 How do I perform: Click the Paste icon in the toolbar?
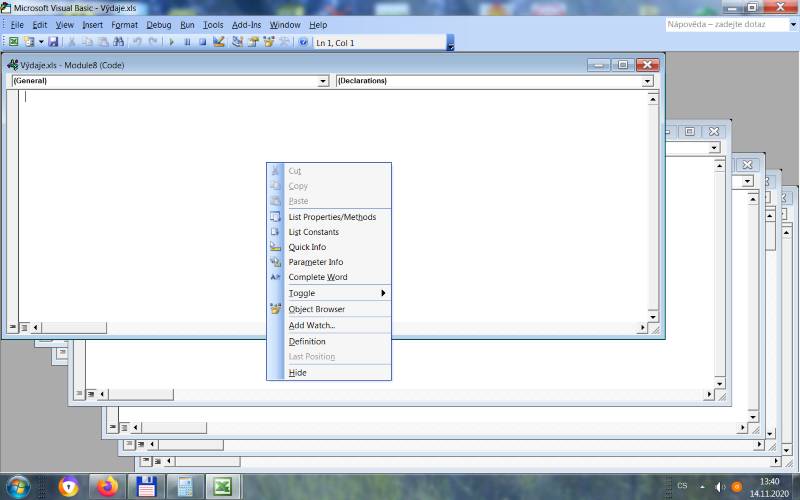coord(103,42)
